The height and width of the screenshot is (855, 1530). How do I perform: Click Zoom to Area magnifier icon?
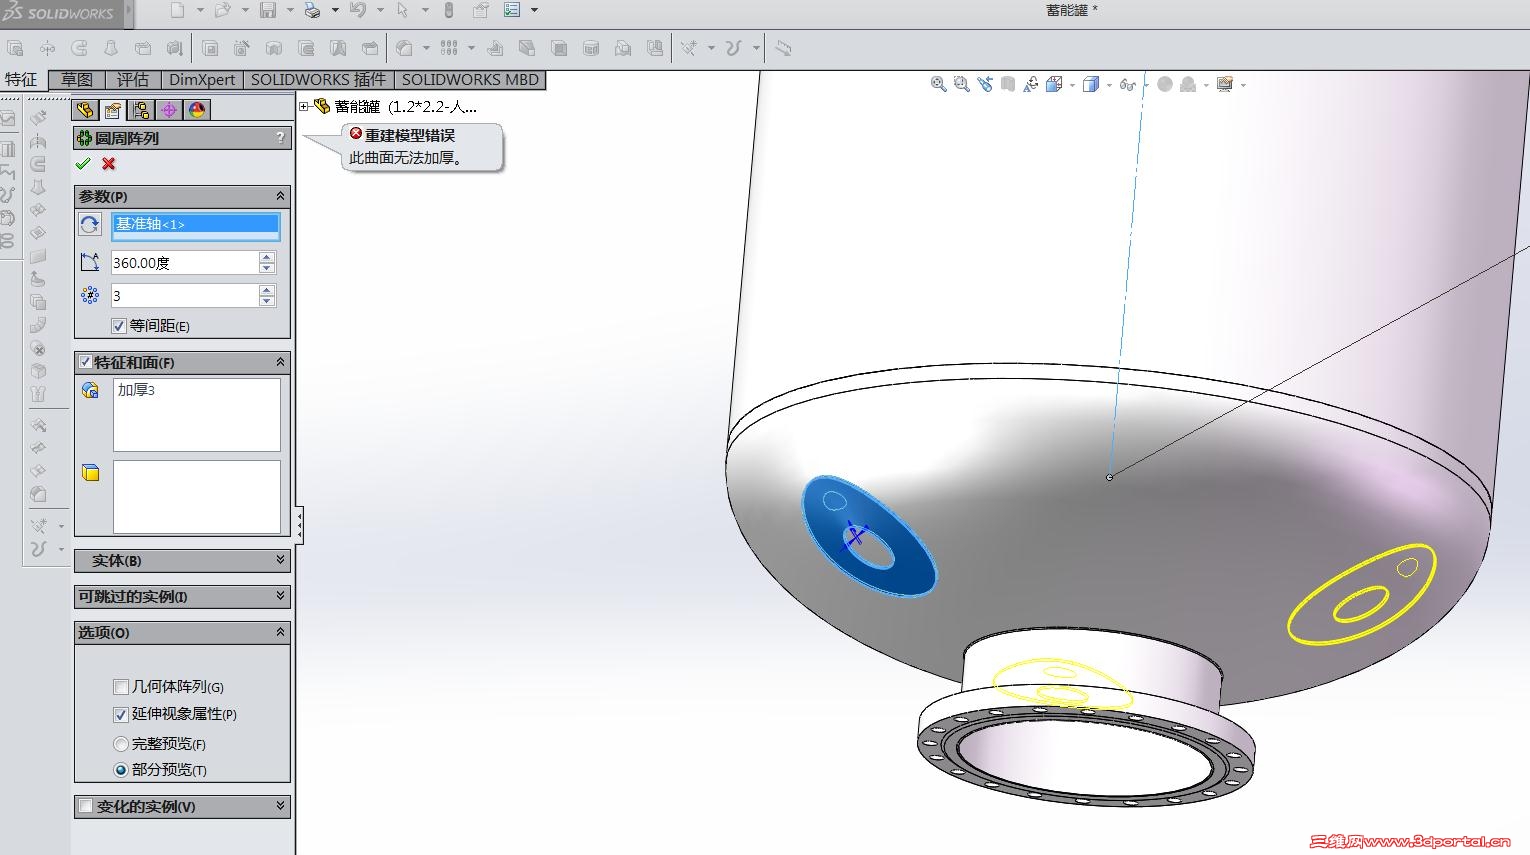(x=961, y=85)
